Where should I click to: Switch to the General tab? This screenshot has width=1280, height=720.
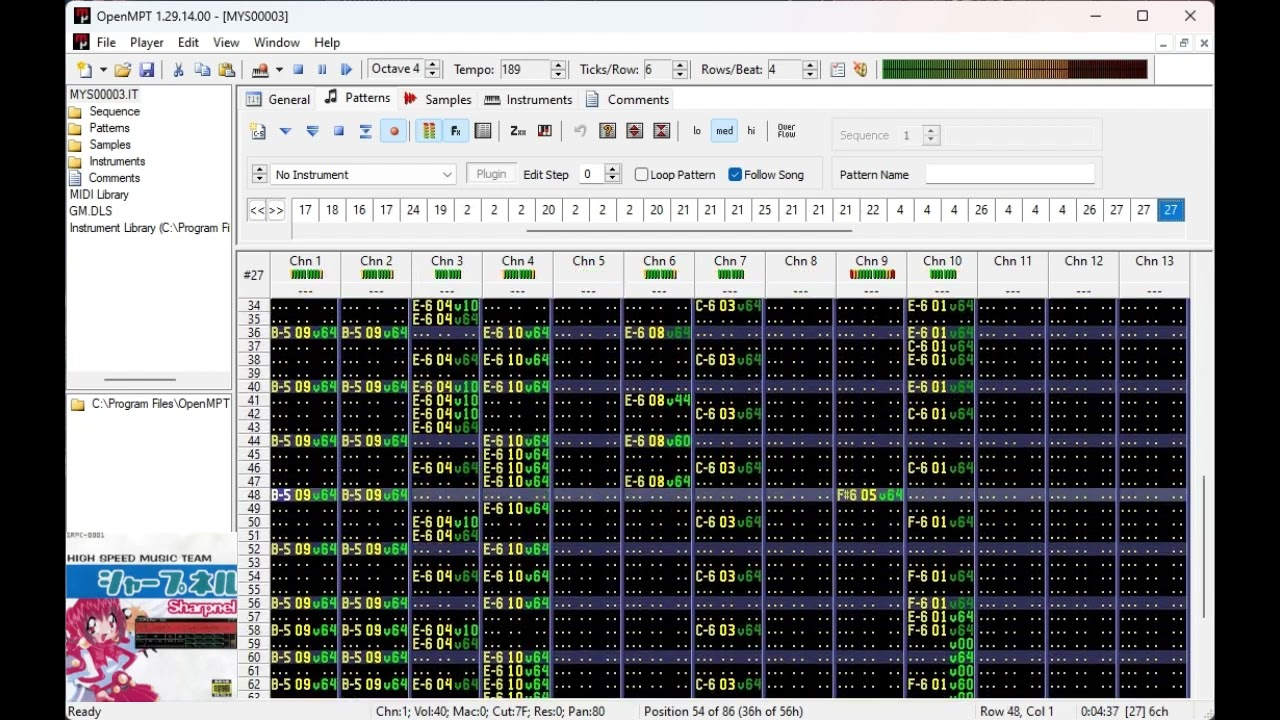pyautogui.click(x=278, y=100)
